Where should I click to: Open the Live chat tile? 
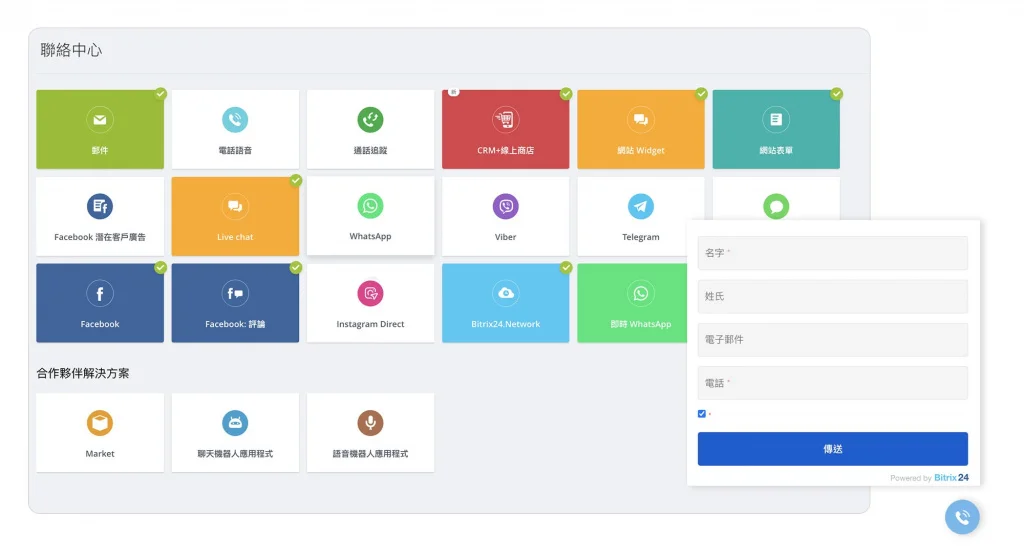[235, 216]
